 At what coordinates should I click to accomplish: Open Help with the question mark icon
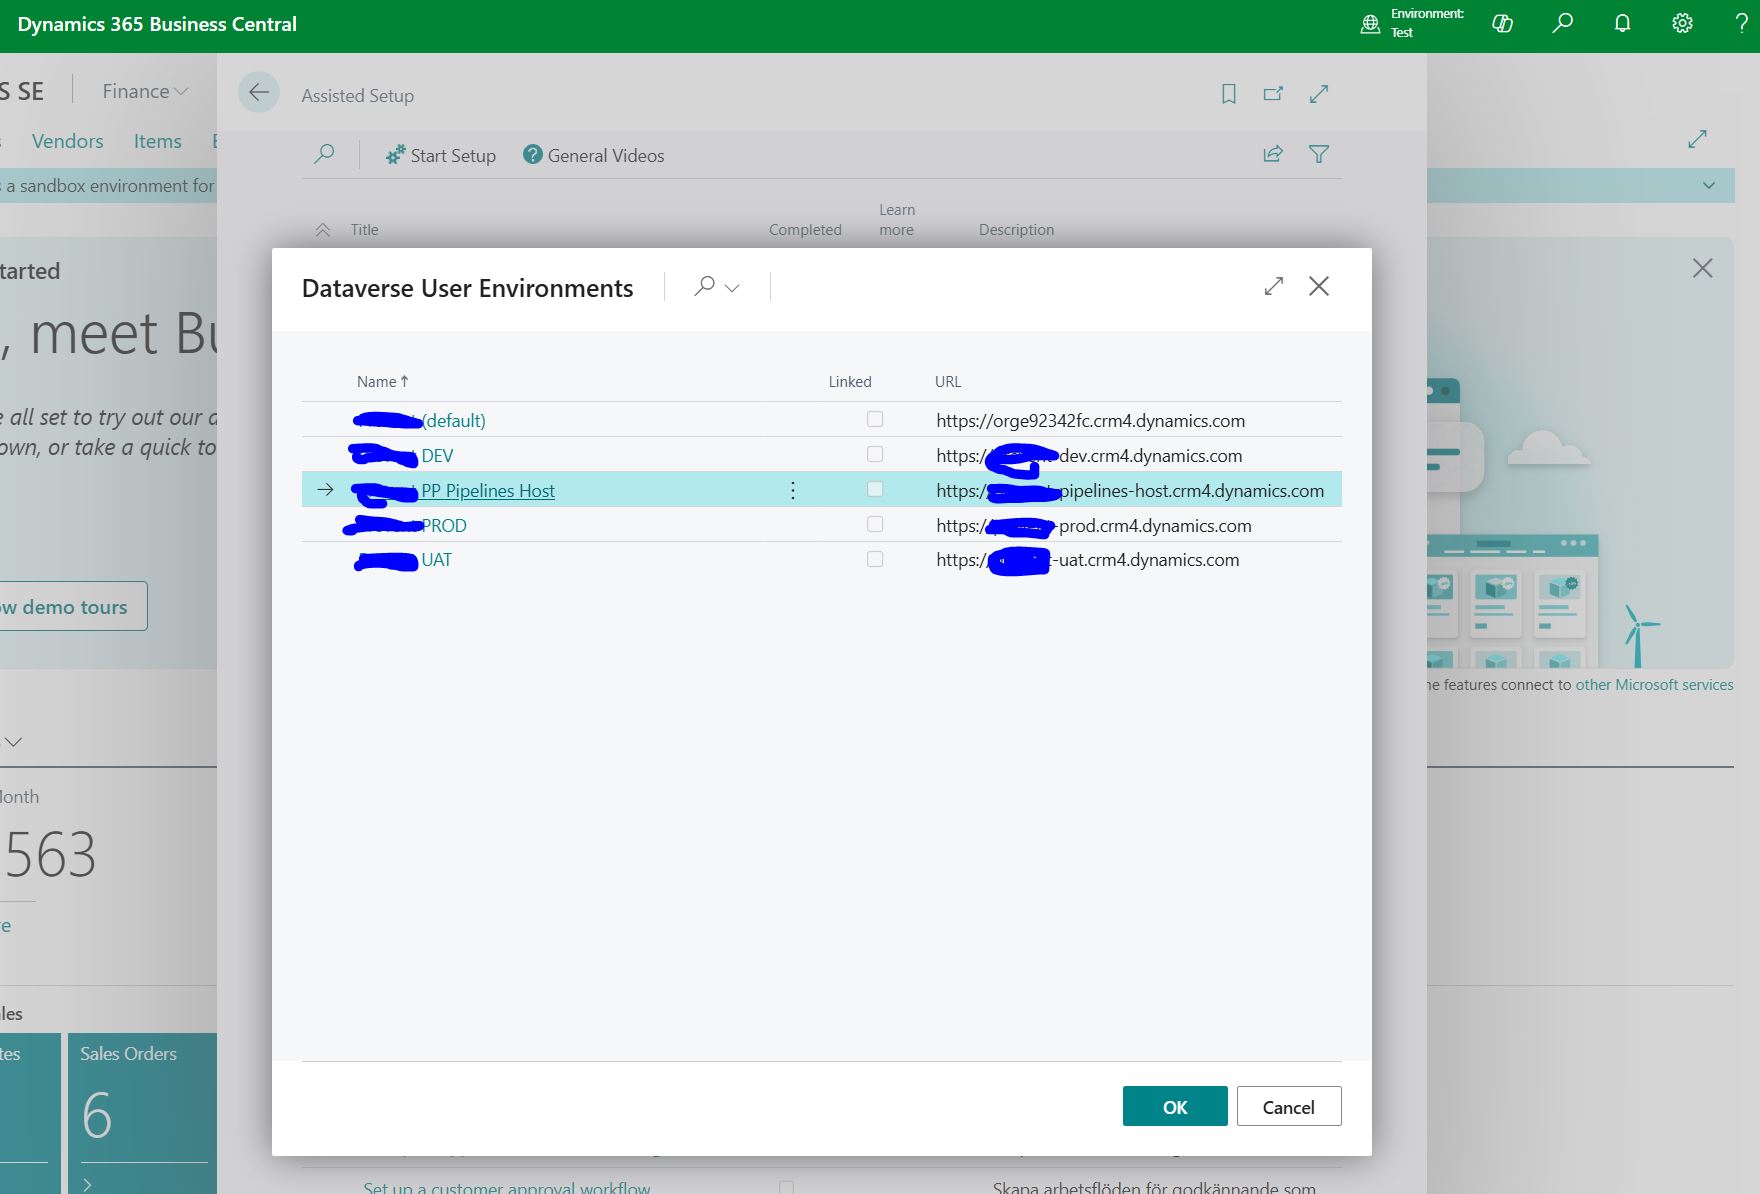pyautogui.click(x=1740, y=23)
